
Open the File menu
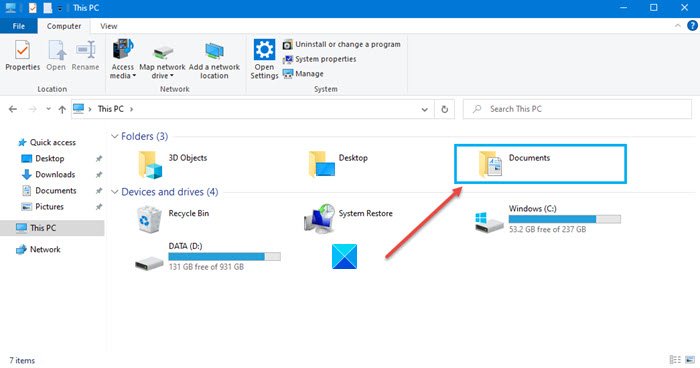click(x=19, y=26)
